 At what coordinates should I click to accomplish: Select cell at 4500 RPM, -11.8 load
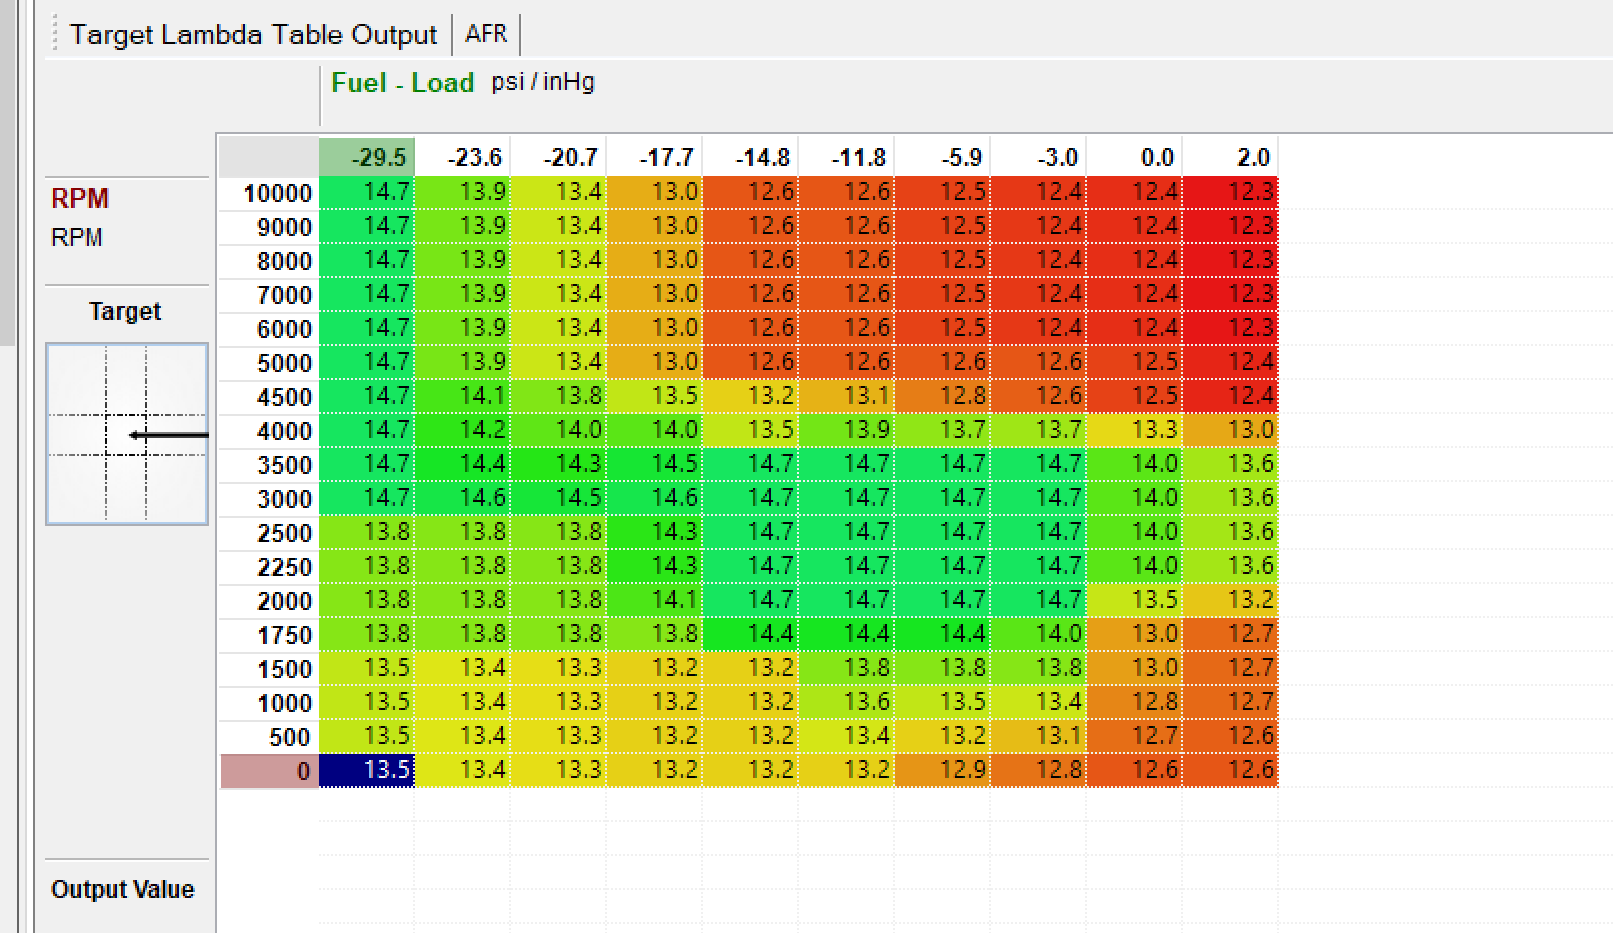coord(847,396)
